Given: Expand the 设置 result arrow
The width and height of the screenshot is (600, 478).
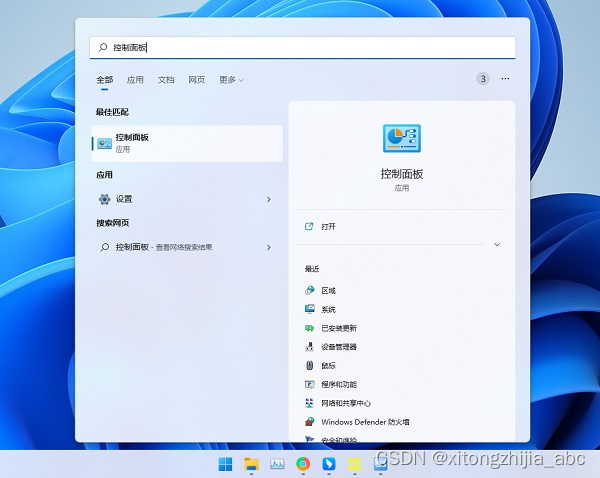Looking at the screenshot, I should point(269,199).
